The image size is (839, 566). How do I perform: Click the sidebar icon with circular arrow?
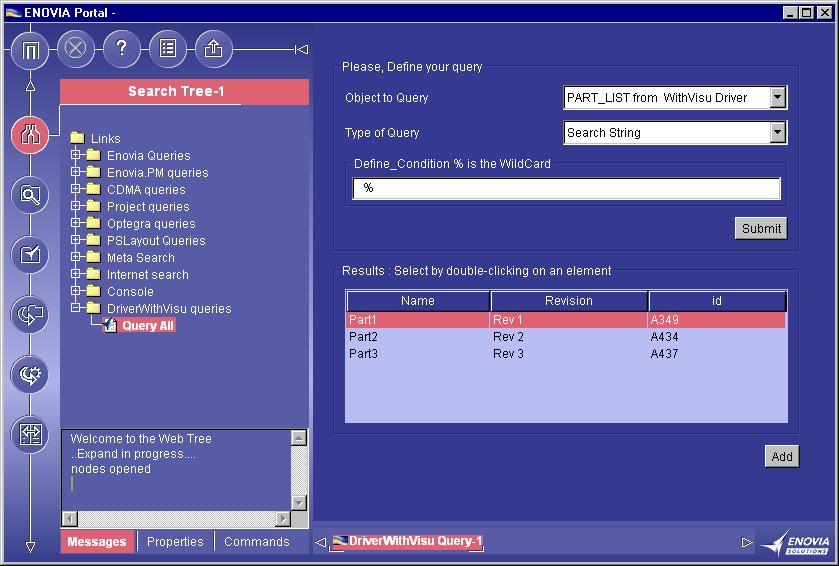(x=30, y=315)
